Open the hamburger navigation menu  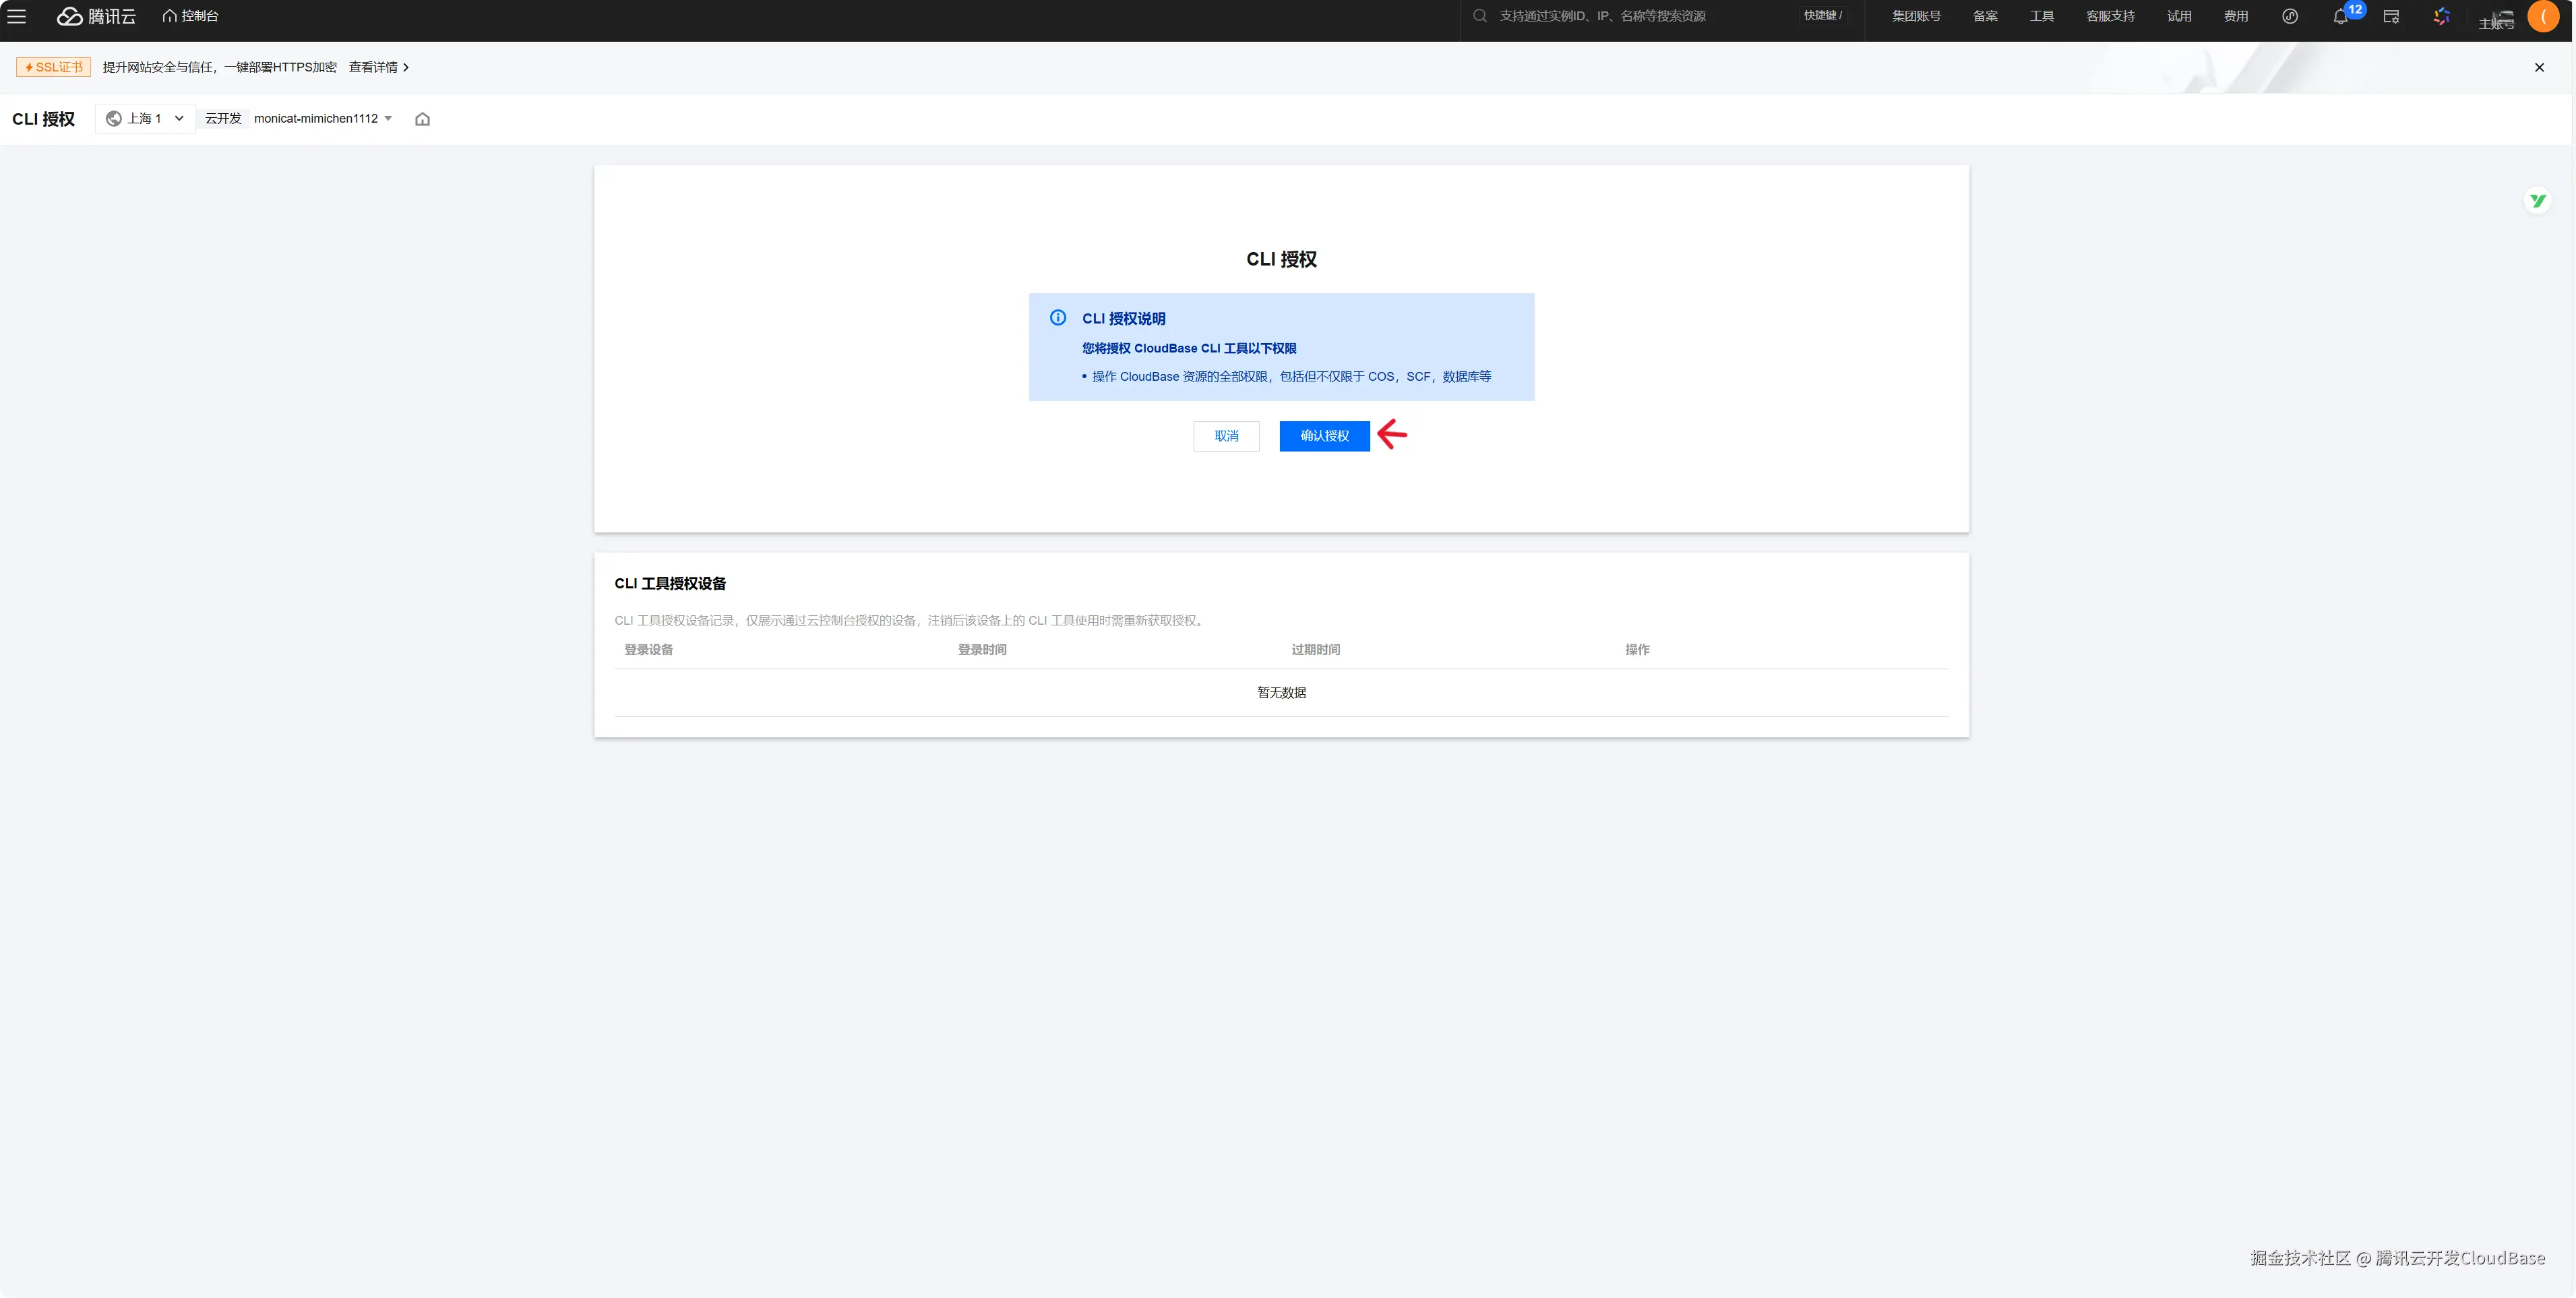tap(17, 16)
